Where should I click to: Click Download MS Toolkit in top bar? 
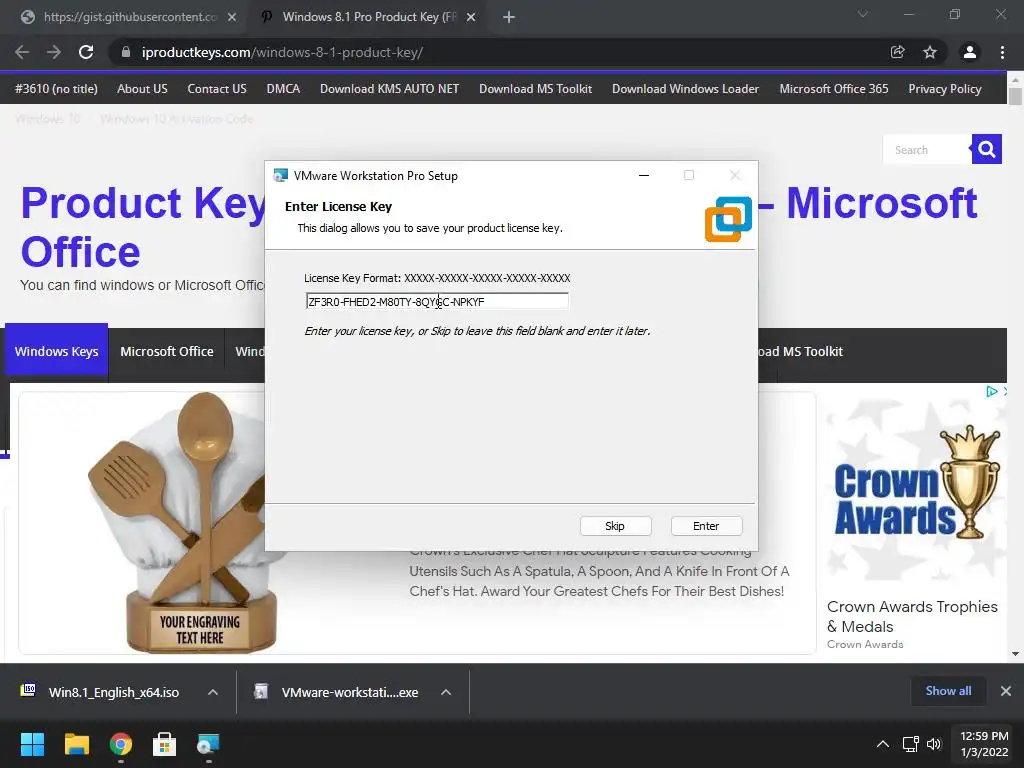coord(536,89)
